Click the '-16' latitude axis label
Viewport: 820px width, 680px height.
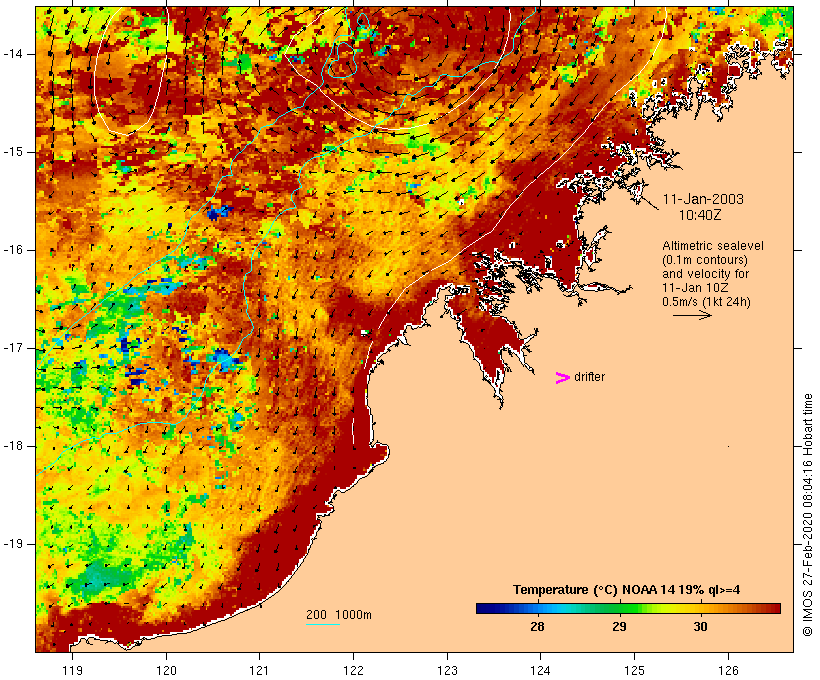pyautogui.click(x=13, y=250)
